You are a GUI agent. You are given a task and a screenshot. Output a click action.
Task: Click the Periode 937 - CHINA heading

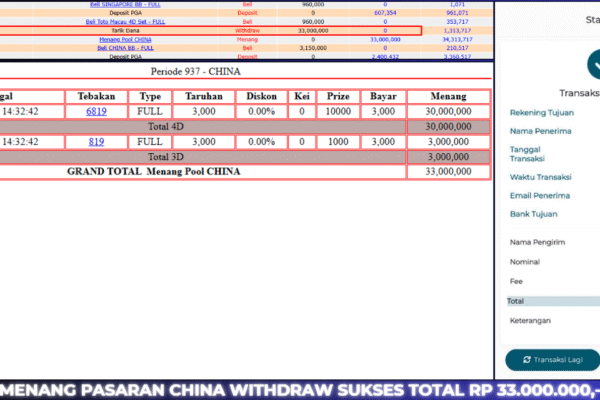(x=196, y=72)
